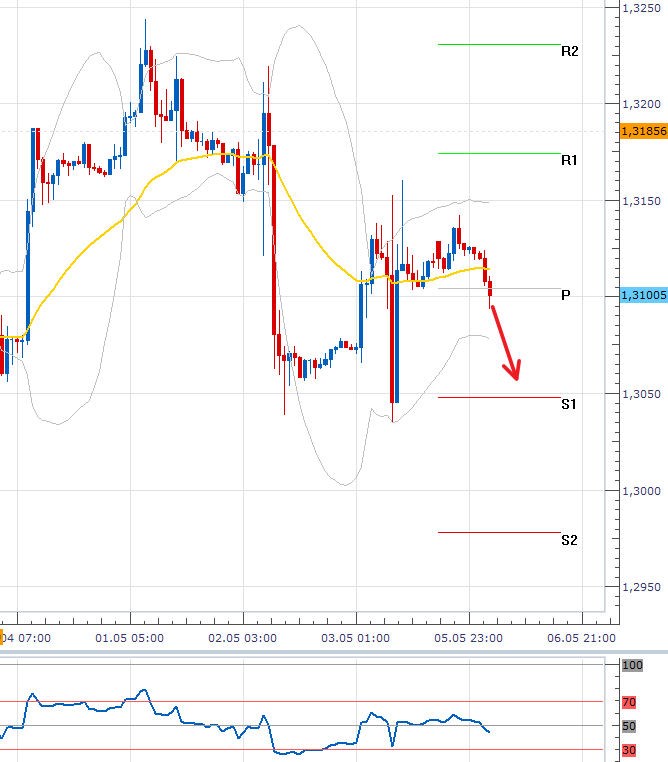Click the 1,3000 price axis label

pyautogui.click(x=641, y=491)
